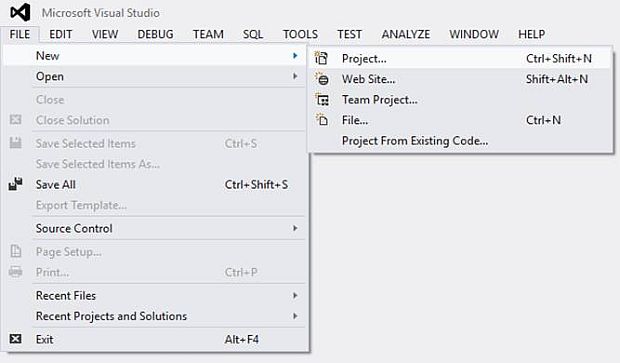The image size is (620, 363).
Task: Expand the New submenu arrow
Action: (x=295, y=56)
